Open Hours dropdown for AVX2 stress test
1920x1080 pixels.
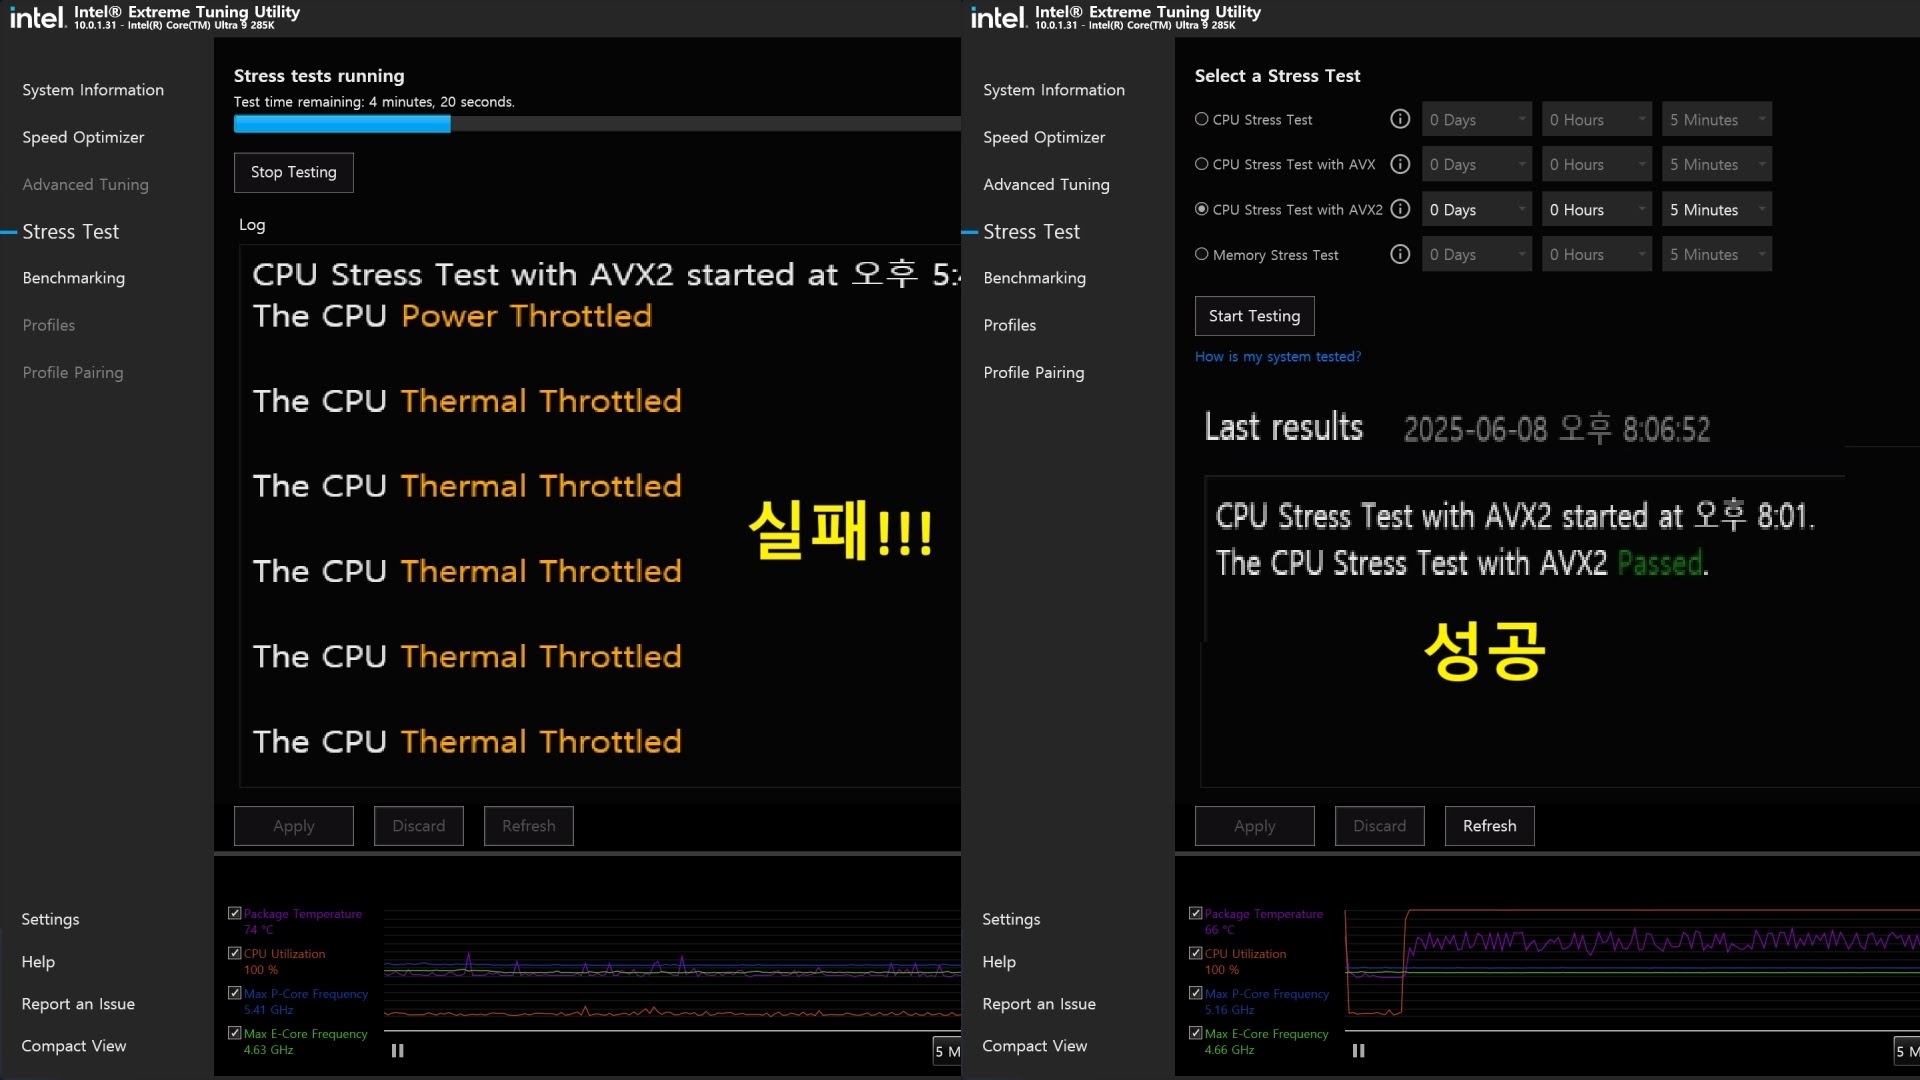tap(1597, 209)
